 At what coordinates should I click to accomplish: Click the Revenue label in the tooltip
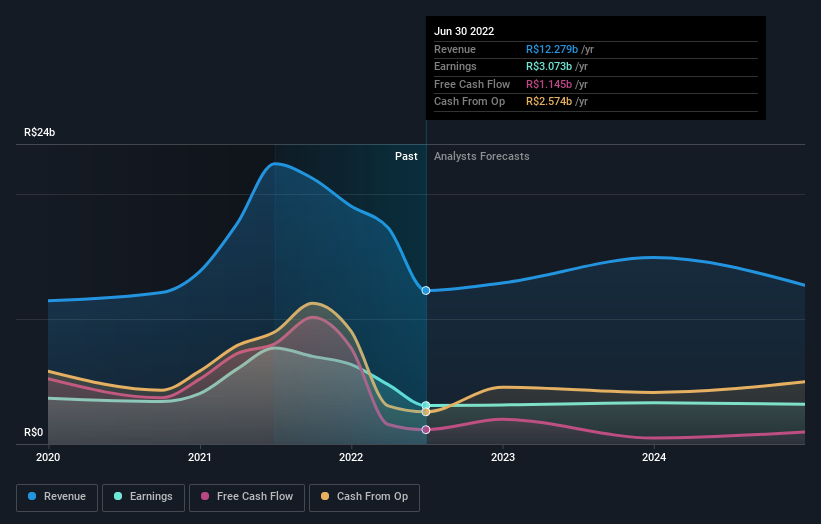point(455,49)
